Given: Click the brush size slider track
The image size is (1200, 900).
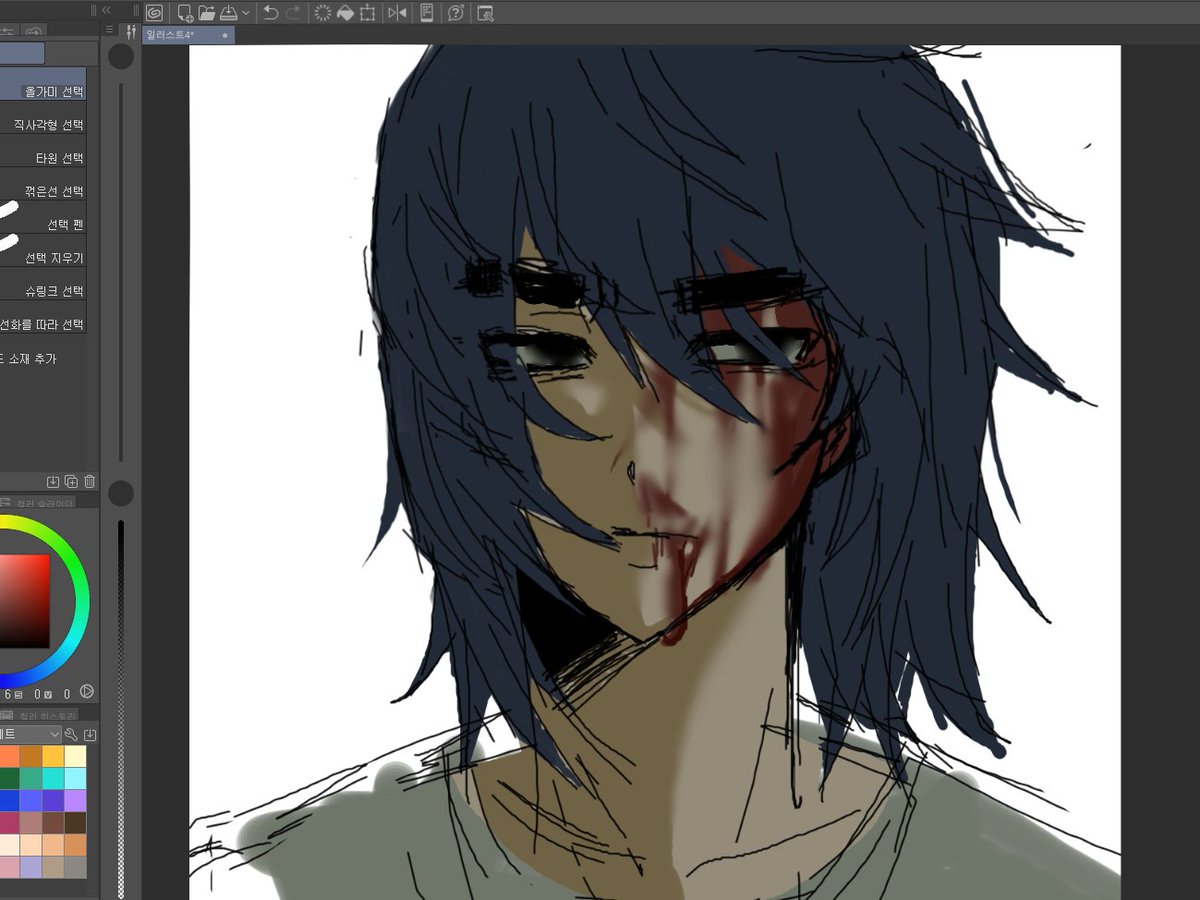Looking at the screenshot, I should point(121,270).
